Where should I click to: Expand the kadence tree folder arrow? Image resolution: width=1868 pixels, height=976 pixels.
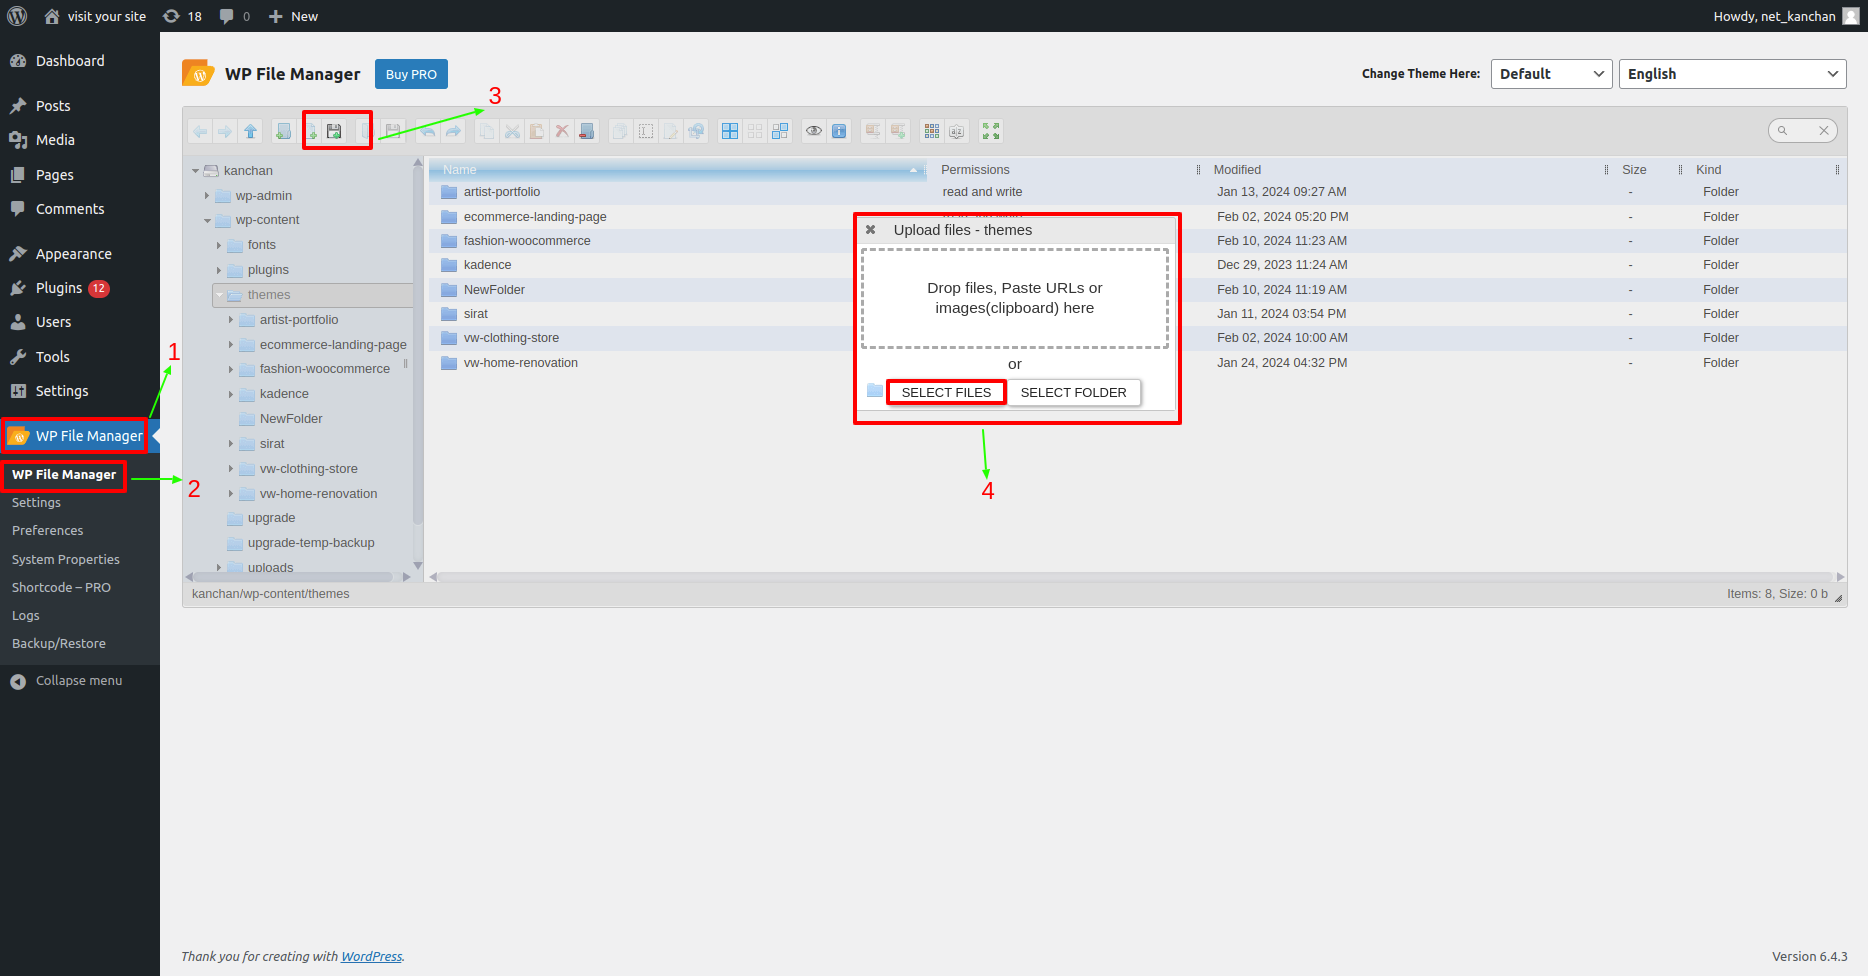(x=231, y=394)
